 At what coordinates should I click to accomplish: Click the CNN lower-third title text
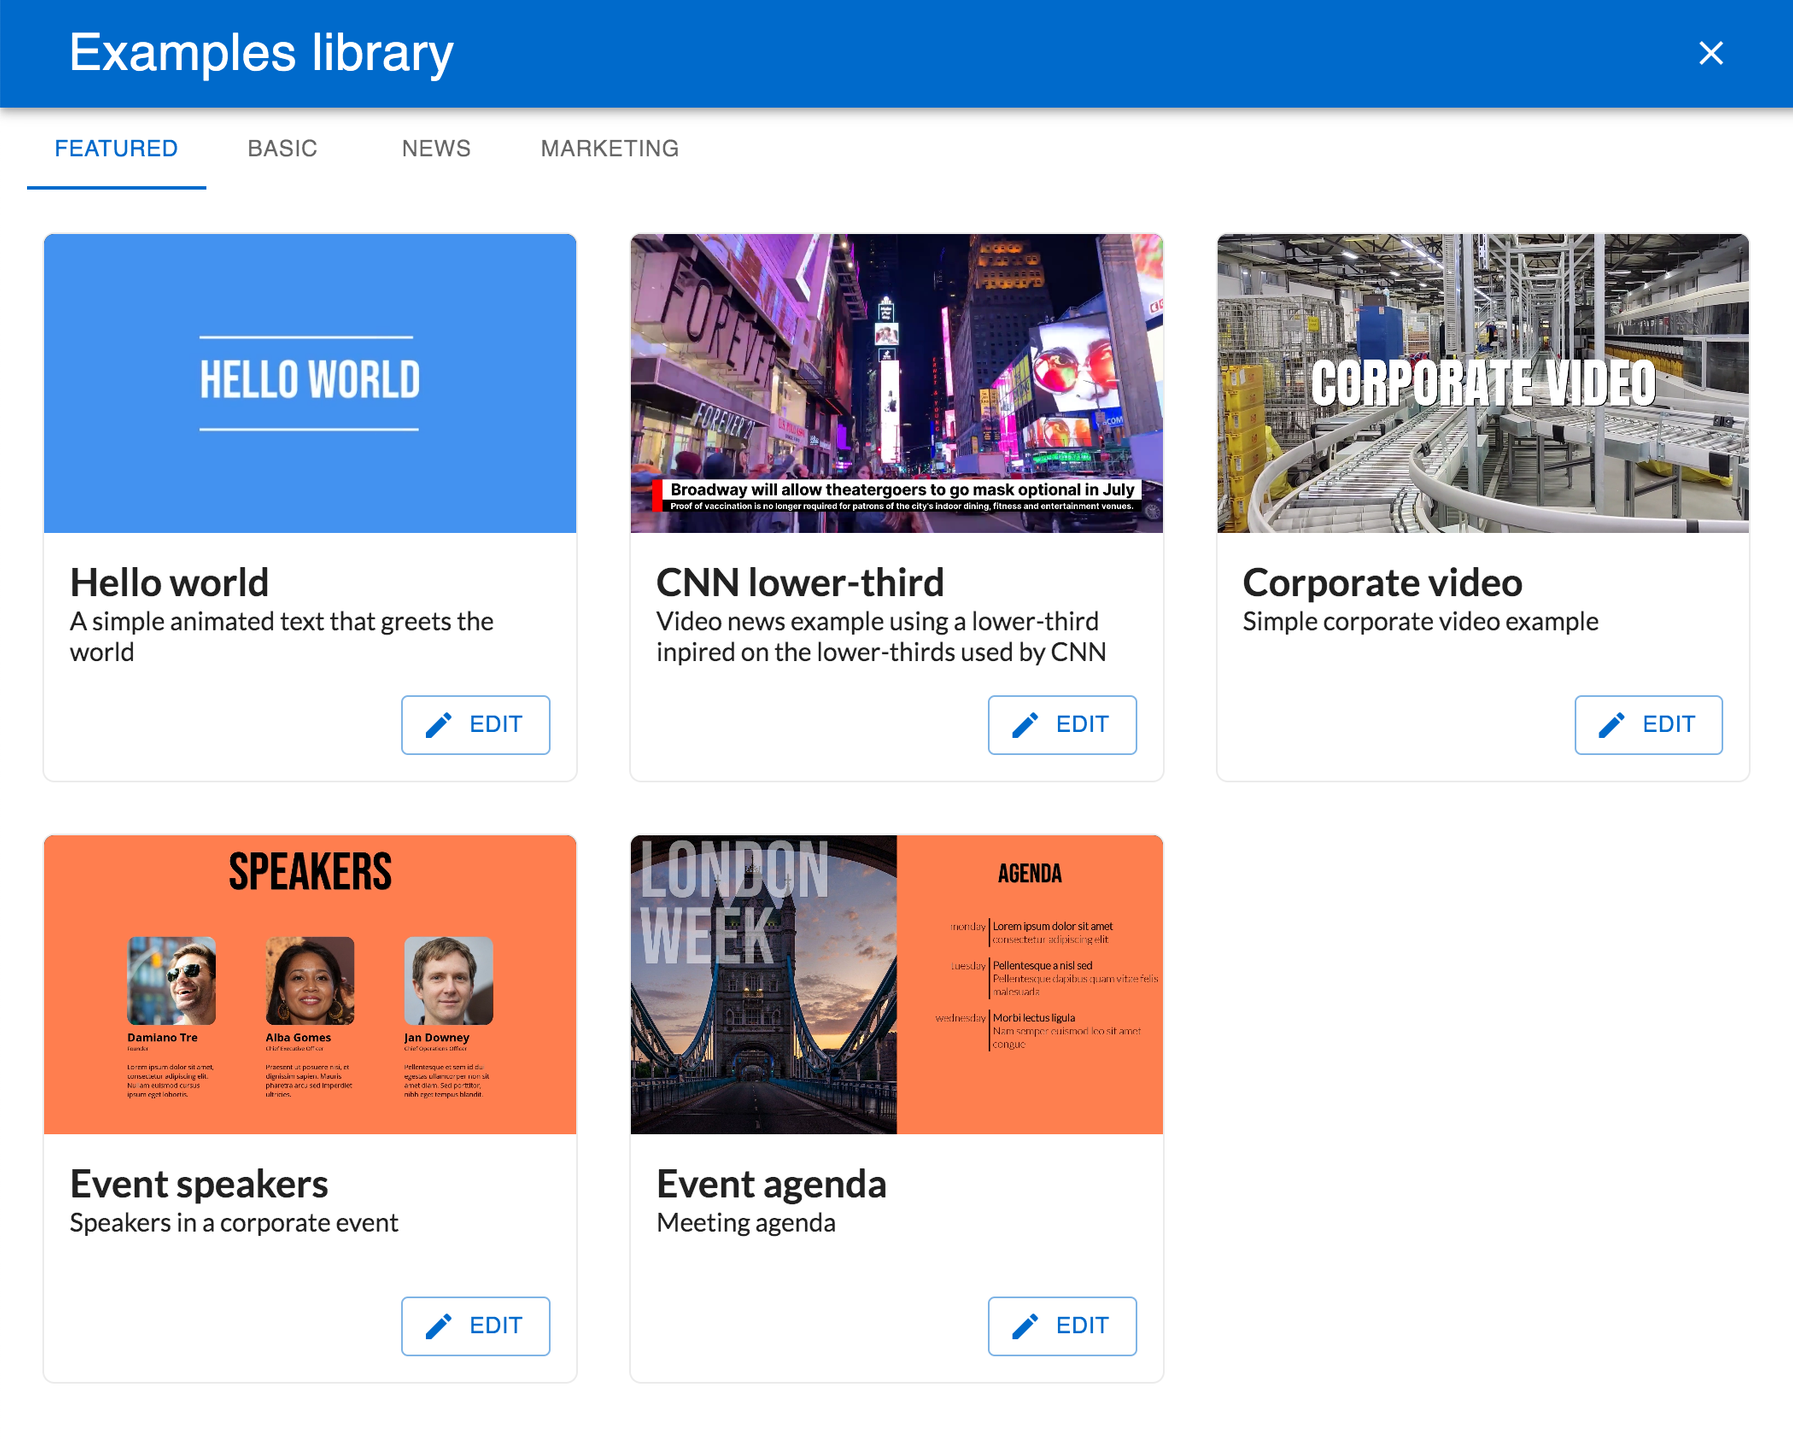tap(799, 582)
